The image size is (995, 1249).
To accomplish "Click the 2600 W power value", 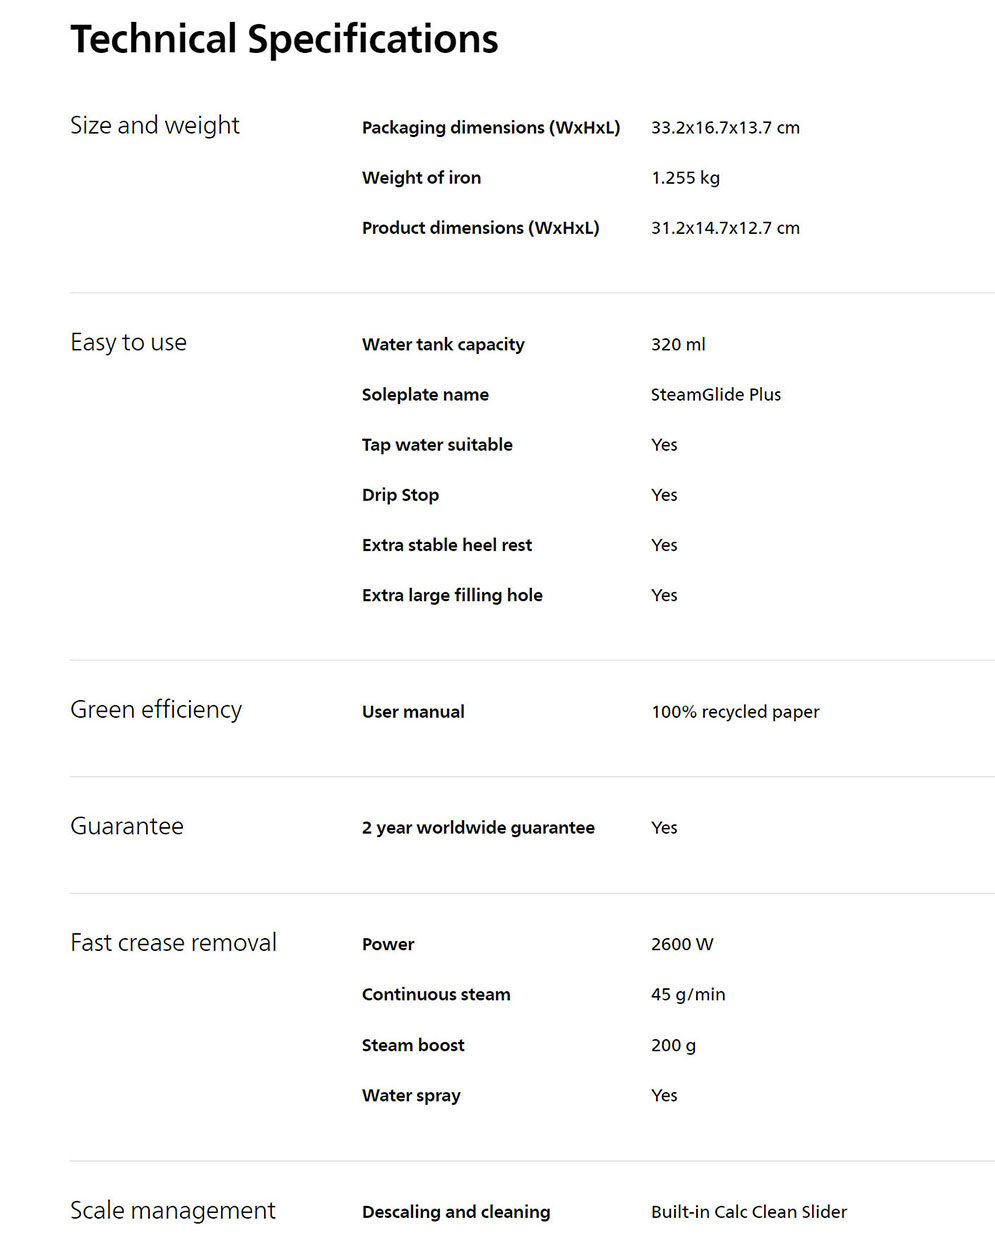I will 682,944.
